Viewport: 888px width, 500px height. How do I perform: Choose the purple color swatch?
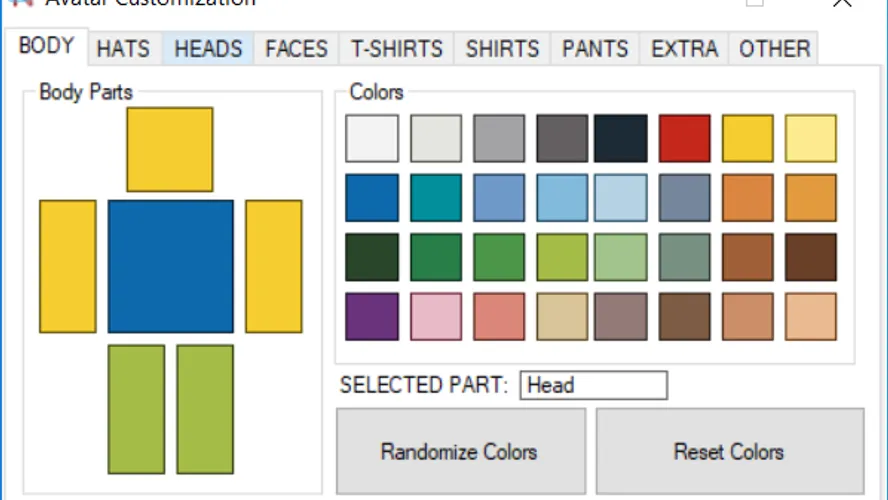[x=372, y=316]
